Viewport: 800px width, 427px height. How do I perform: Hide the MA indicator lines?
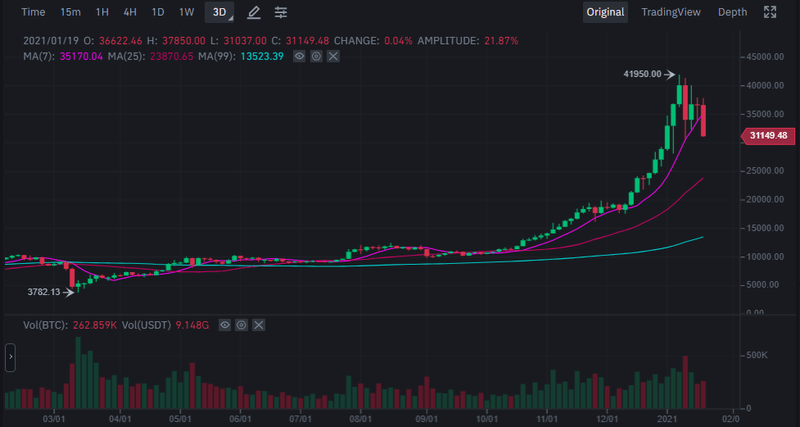[x=299, y=57]
